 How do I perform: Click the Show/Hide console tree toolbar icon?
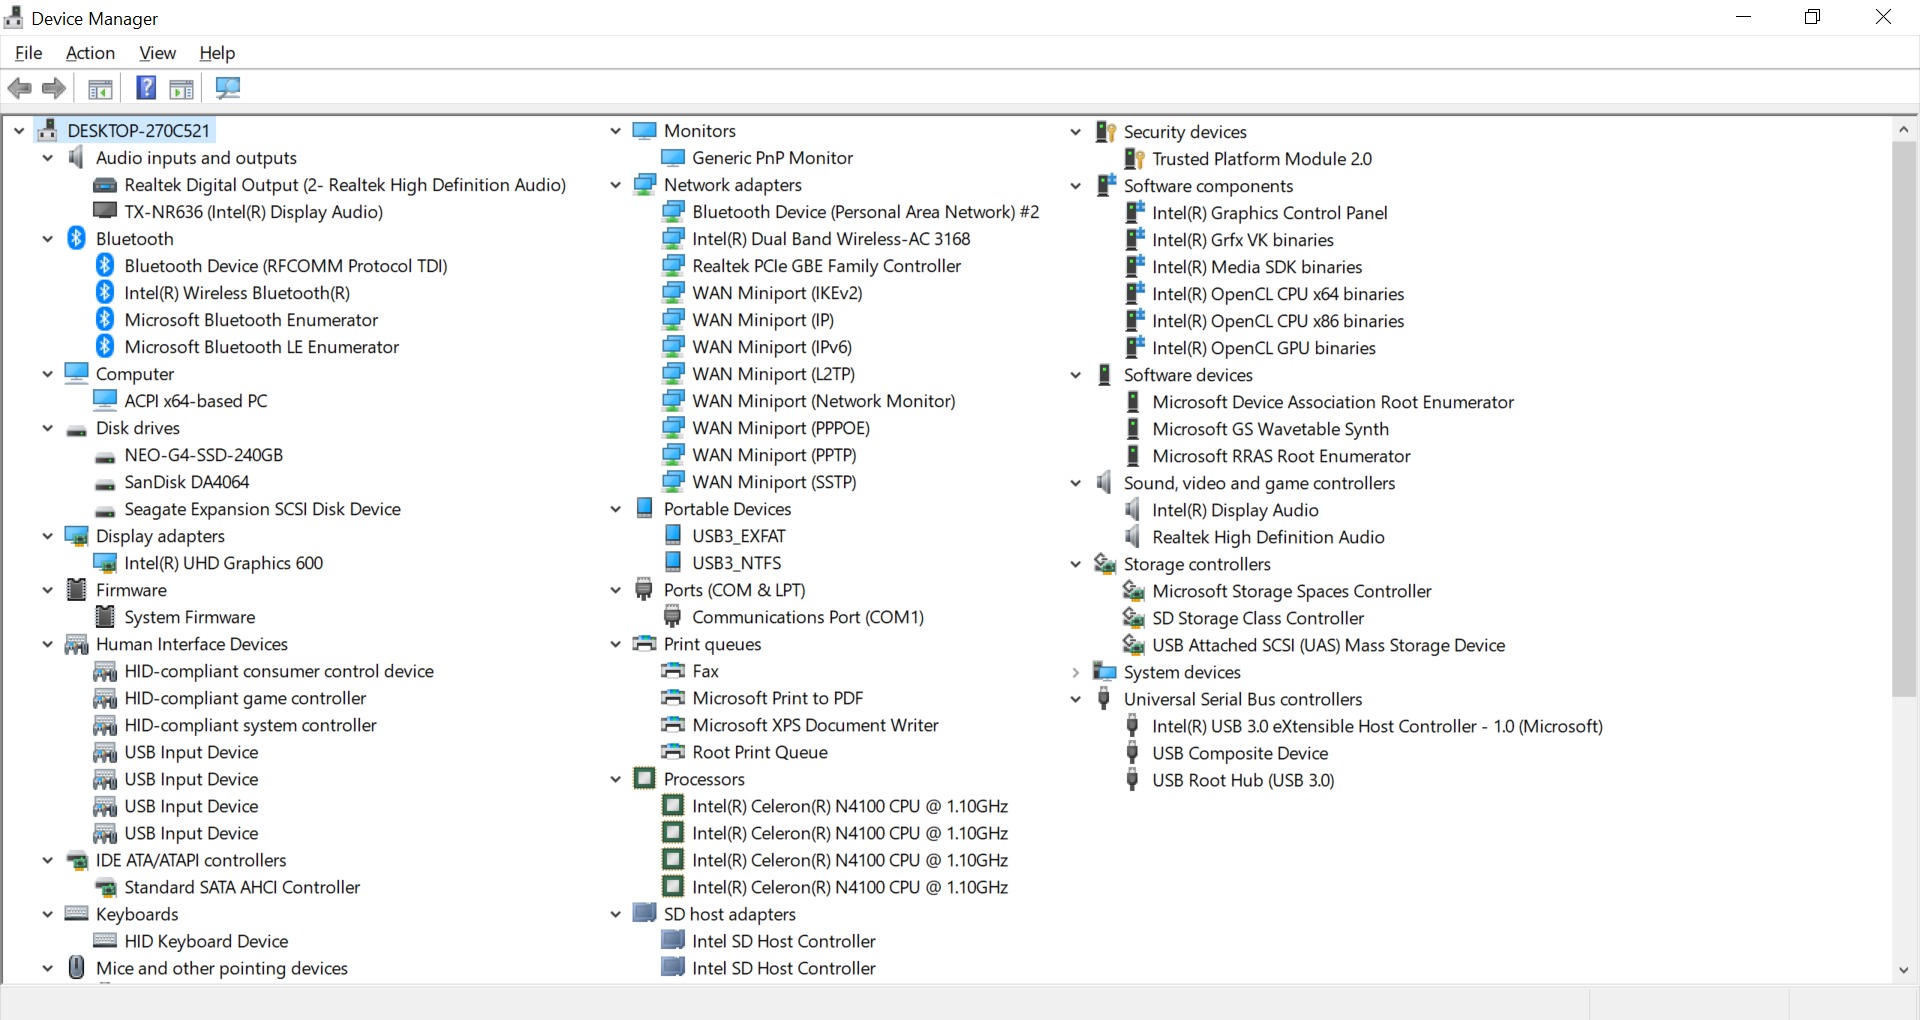[x=100, y=88]
